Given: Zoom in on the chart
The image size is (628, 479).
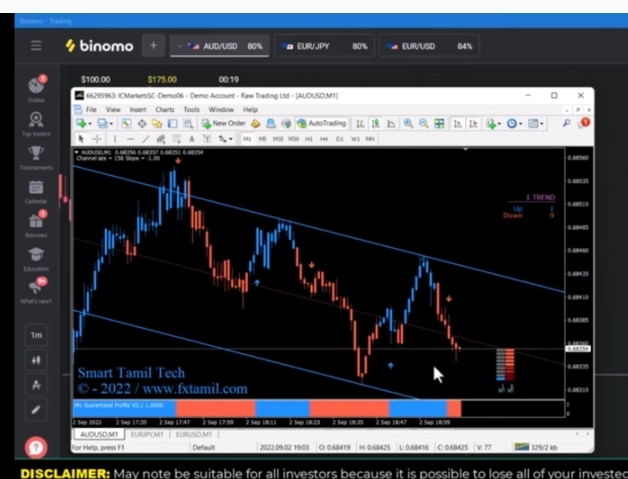Looking at the screenshot, I should point(408,124).
